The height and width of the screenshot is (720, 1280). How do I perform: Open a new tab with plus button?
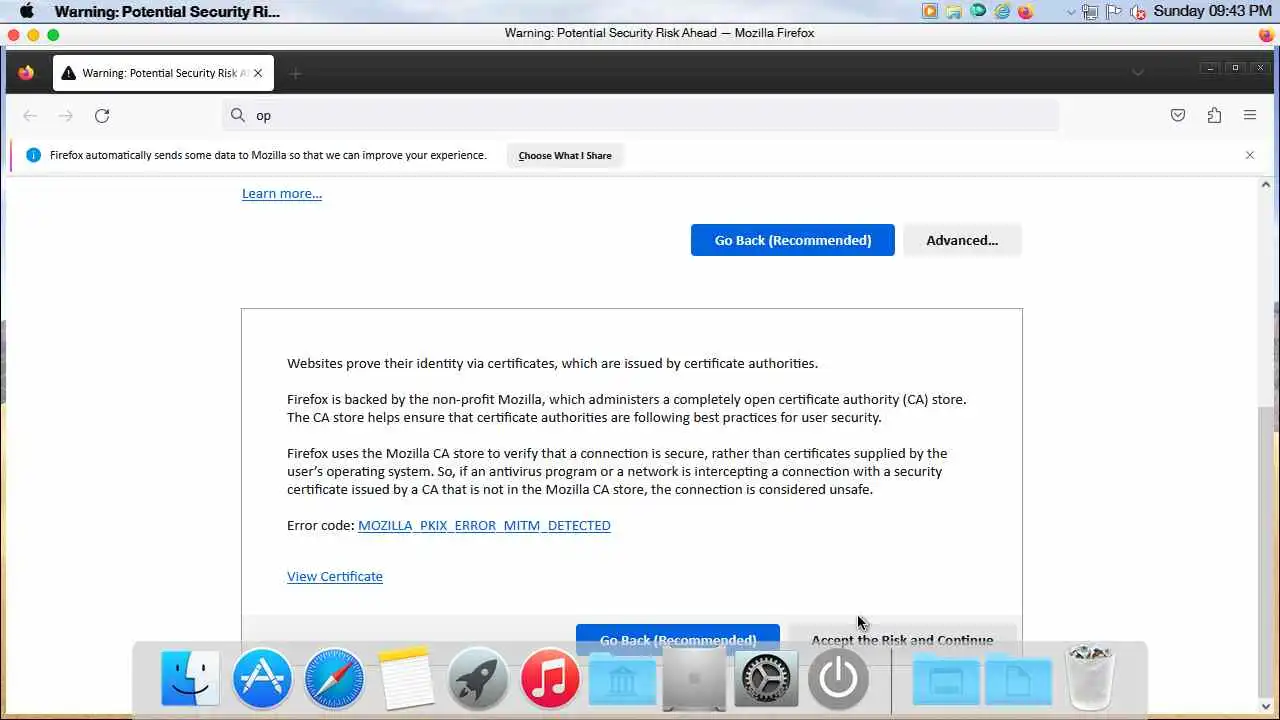pyautogui.click(x=295, y=73)
